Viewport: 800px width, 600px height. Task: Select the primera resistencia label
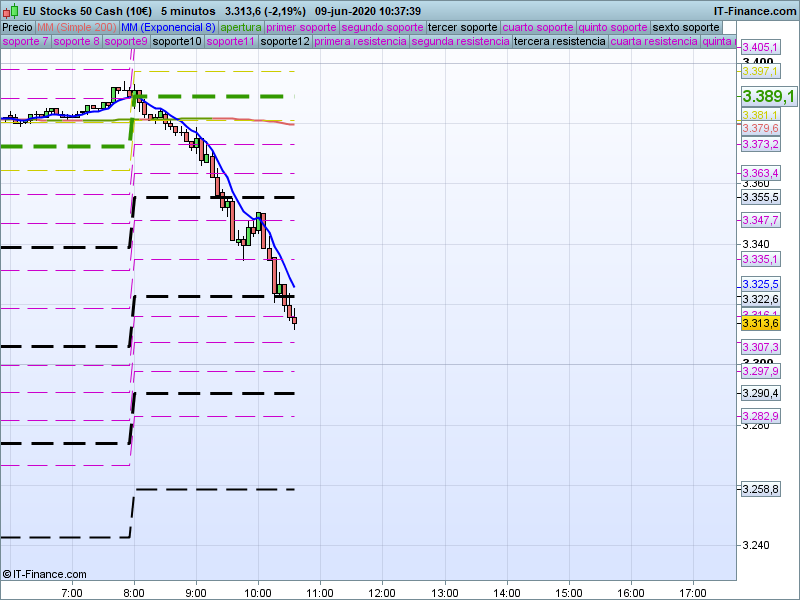[359, 42]
